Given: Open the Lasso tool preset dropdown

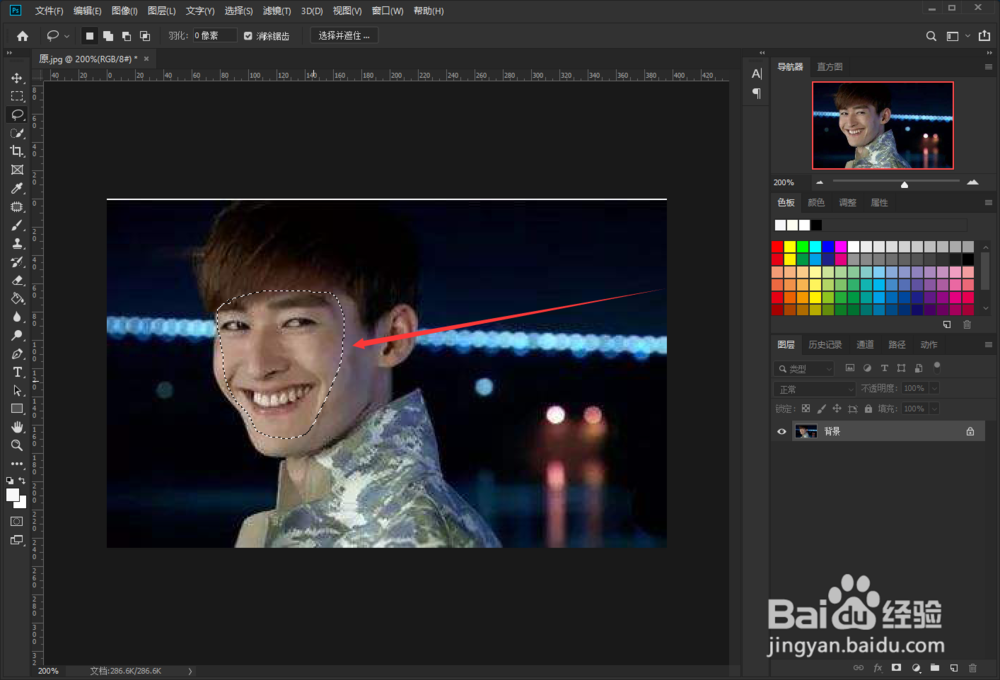Looking at the screenshot, I should [67, 36].
